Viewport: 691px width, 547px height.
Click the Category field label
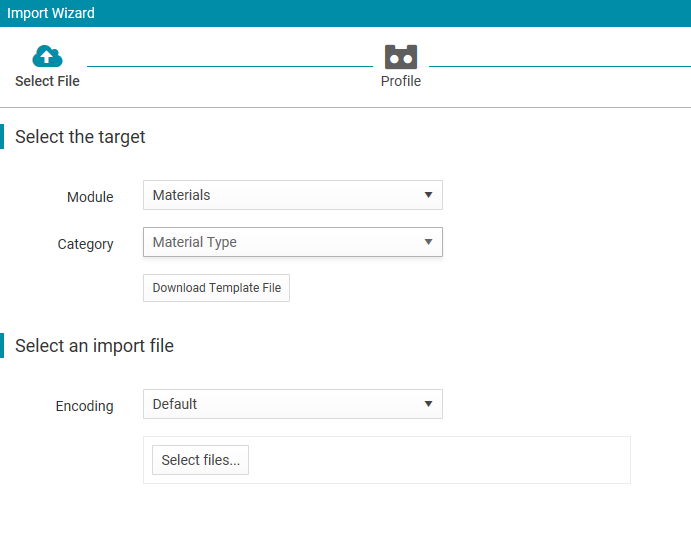(x=85, y=244)
